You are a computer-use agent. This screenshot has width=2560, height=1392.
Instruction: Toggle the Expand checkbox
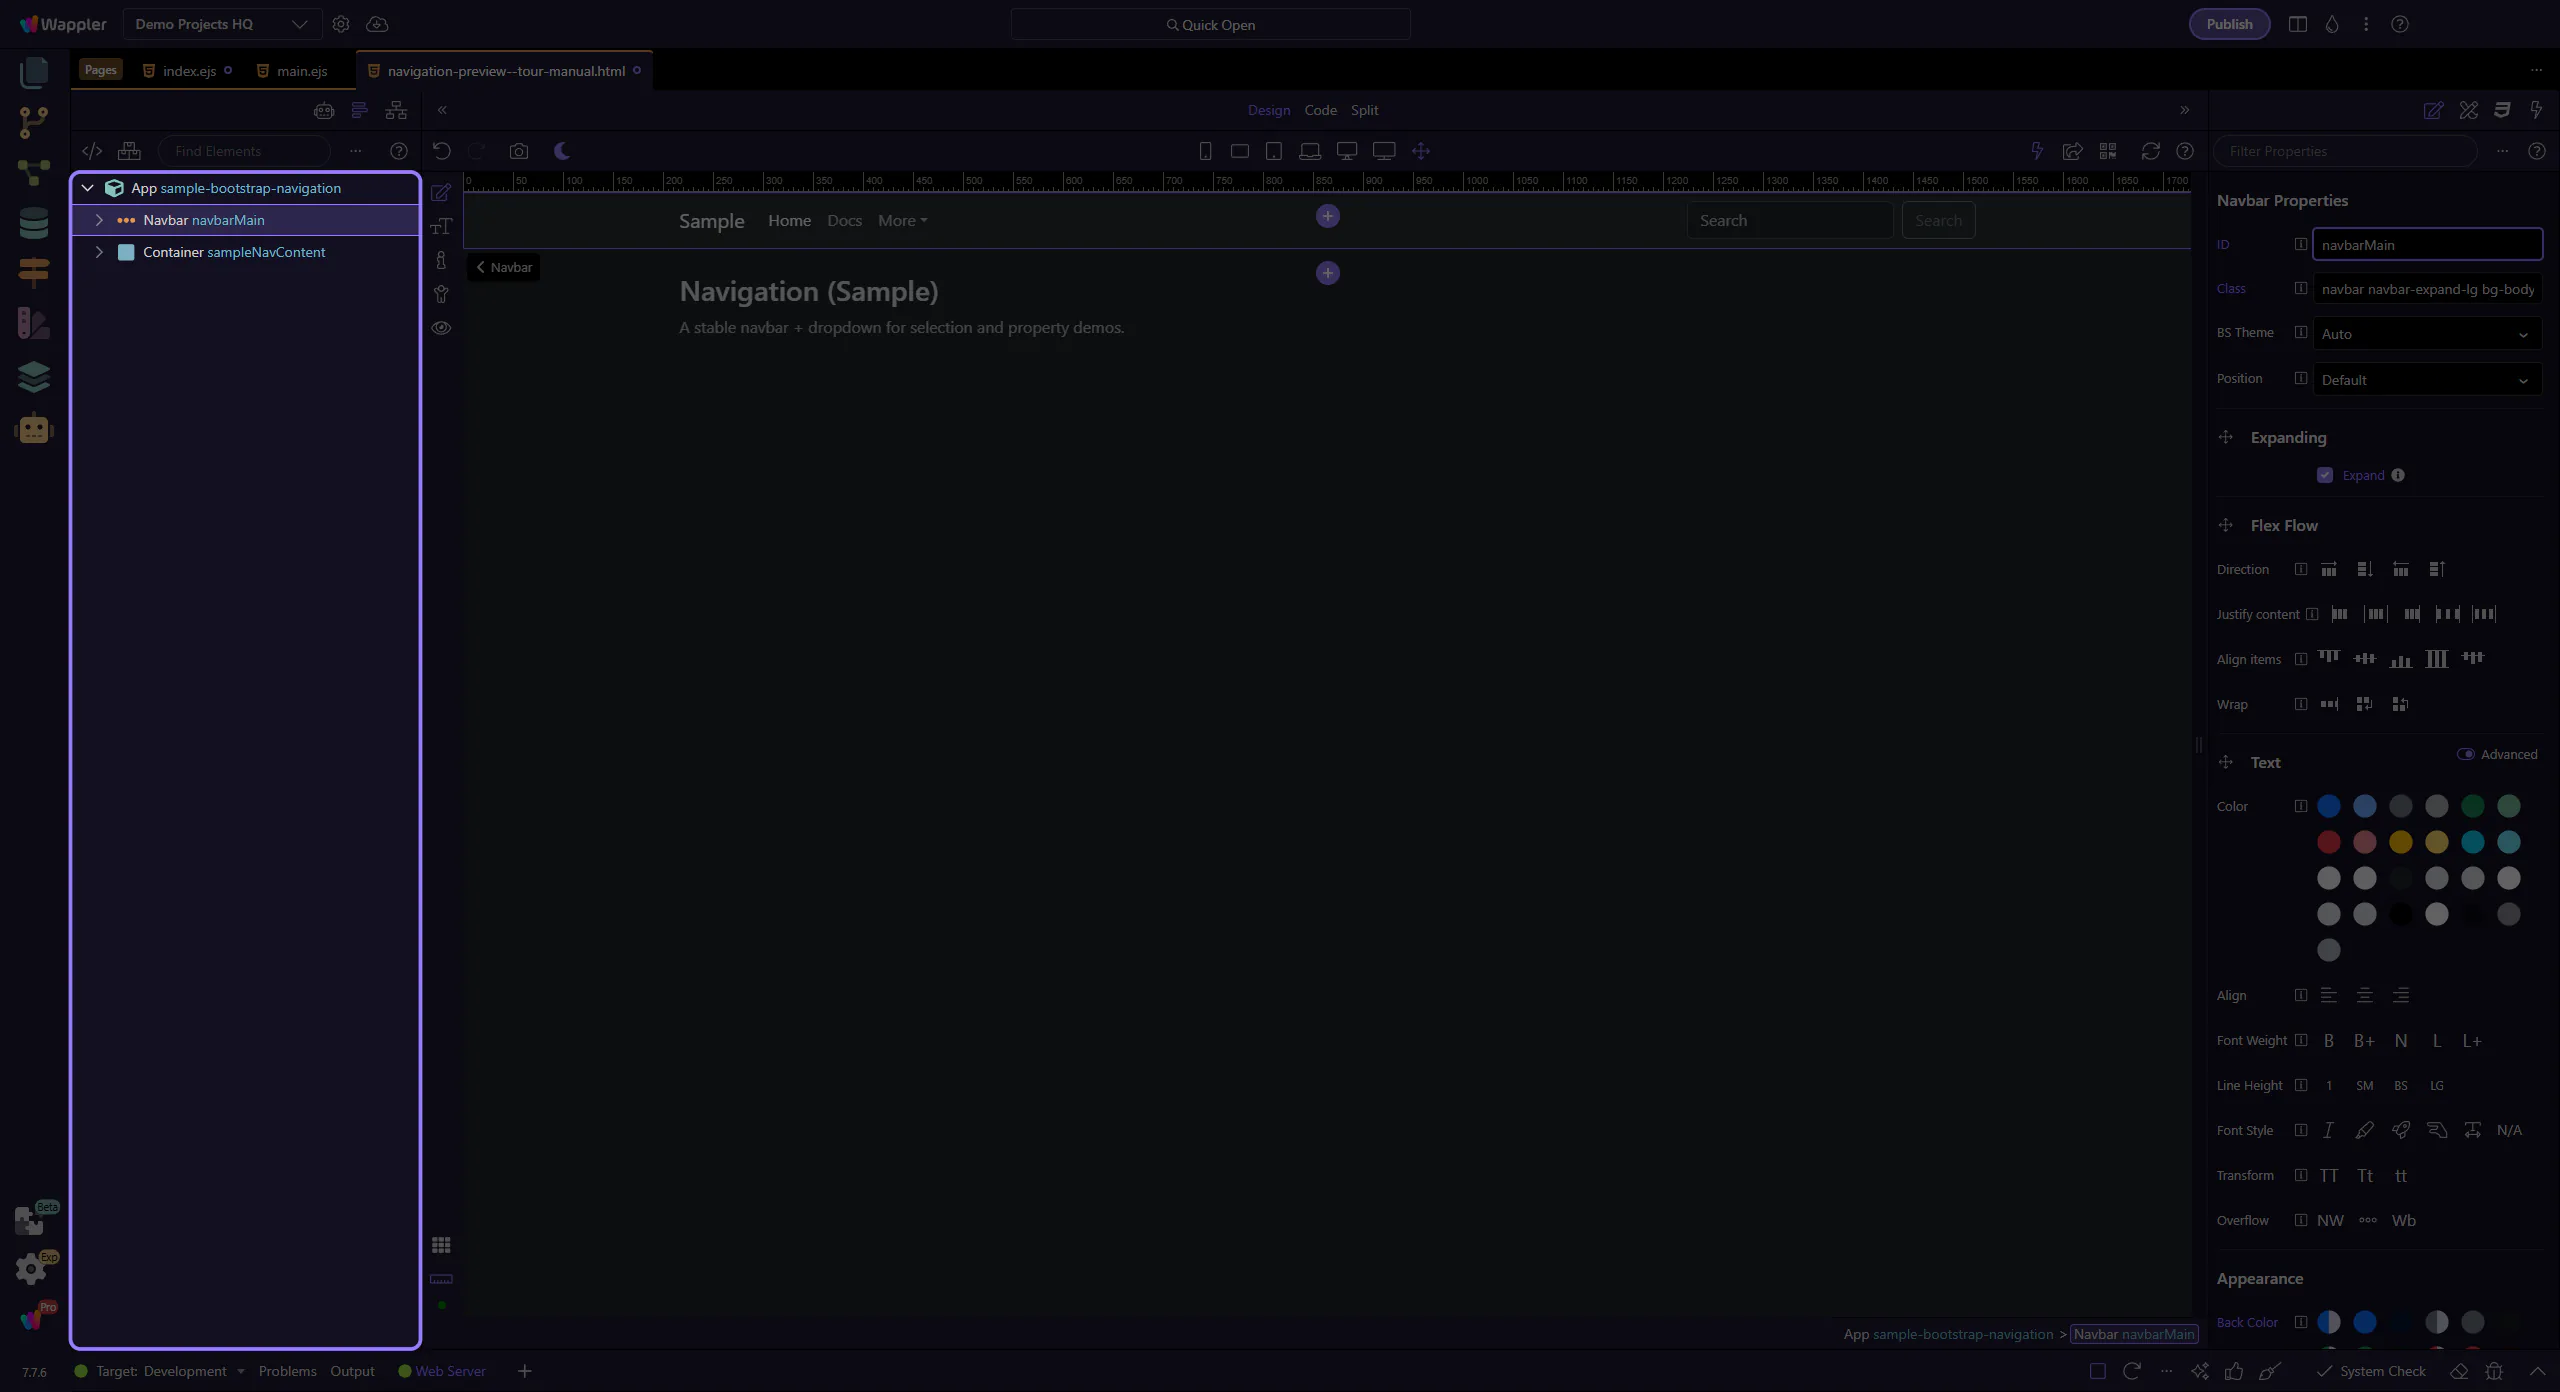coord(2325,475)
